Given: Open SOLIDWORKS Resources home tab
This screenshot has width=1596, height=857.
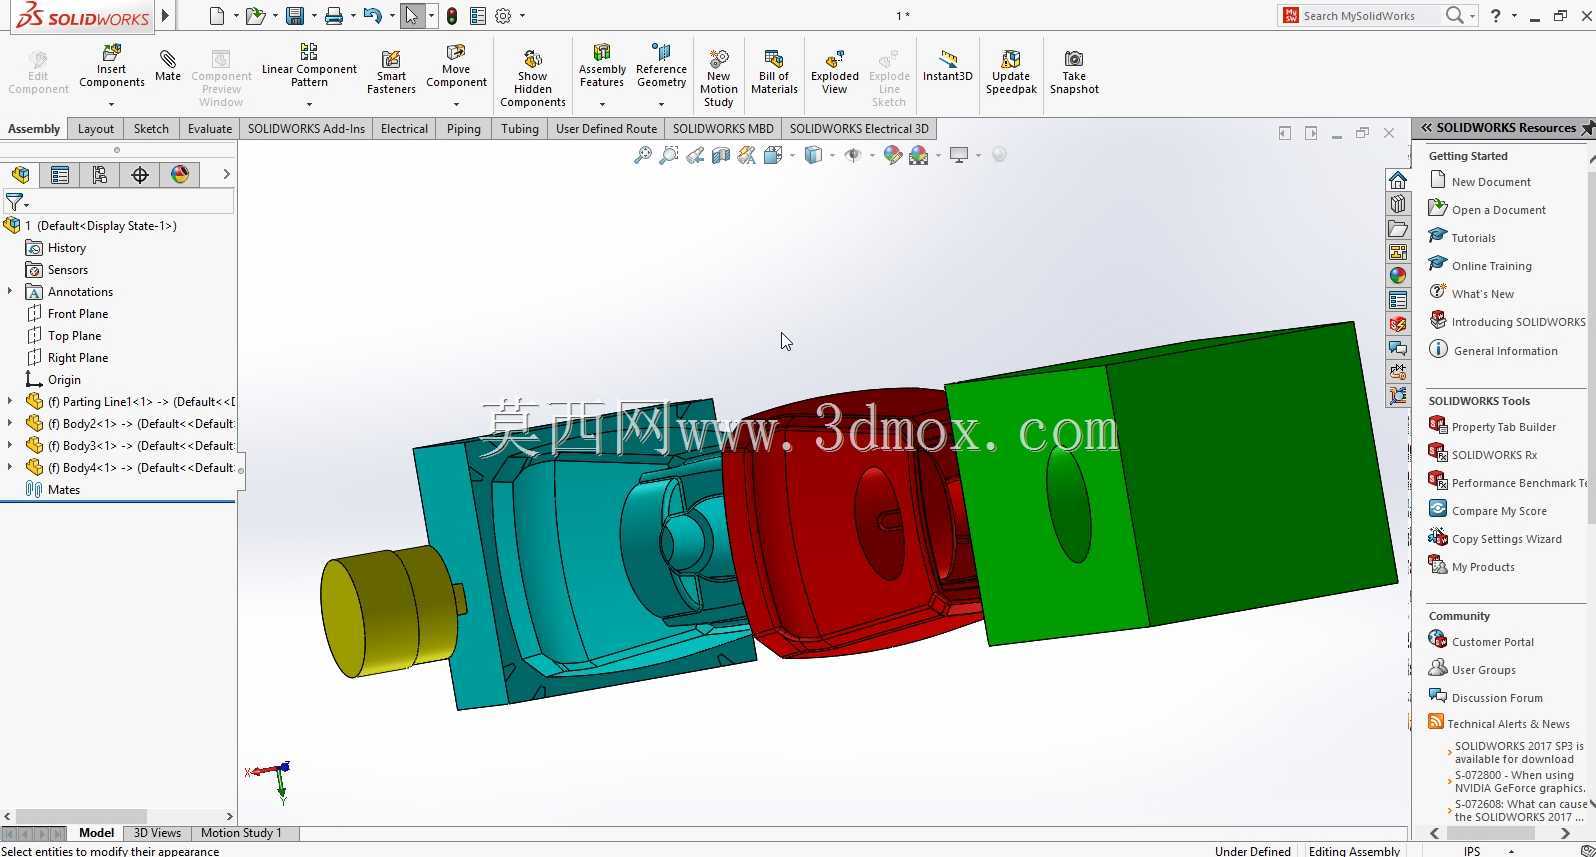Looking at the screenshot, I should [1398, 180].
